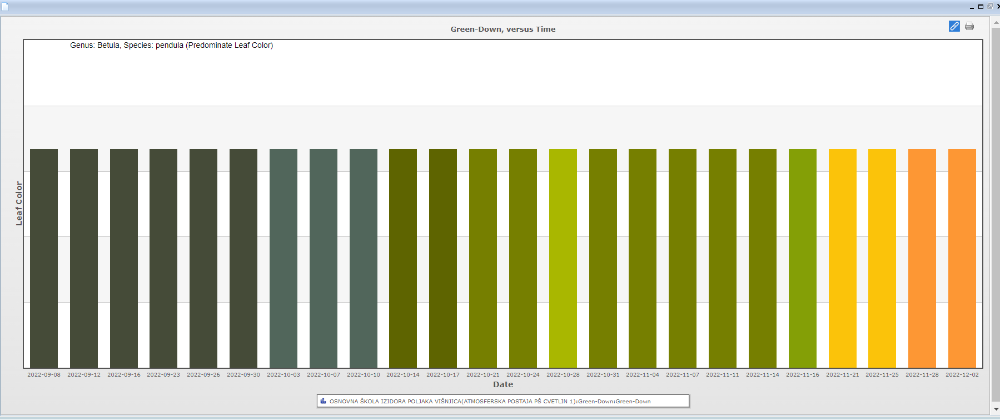Click the document icon in title bar
This screenshot has height=420, width=1000.
click(x=5, y=5)
